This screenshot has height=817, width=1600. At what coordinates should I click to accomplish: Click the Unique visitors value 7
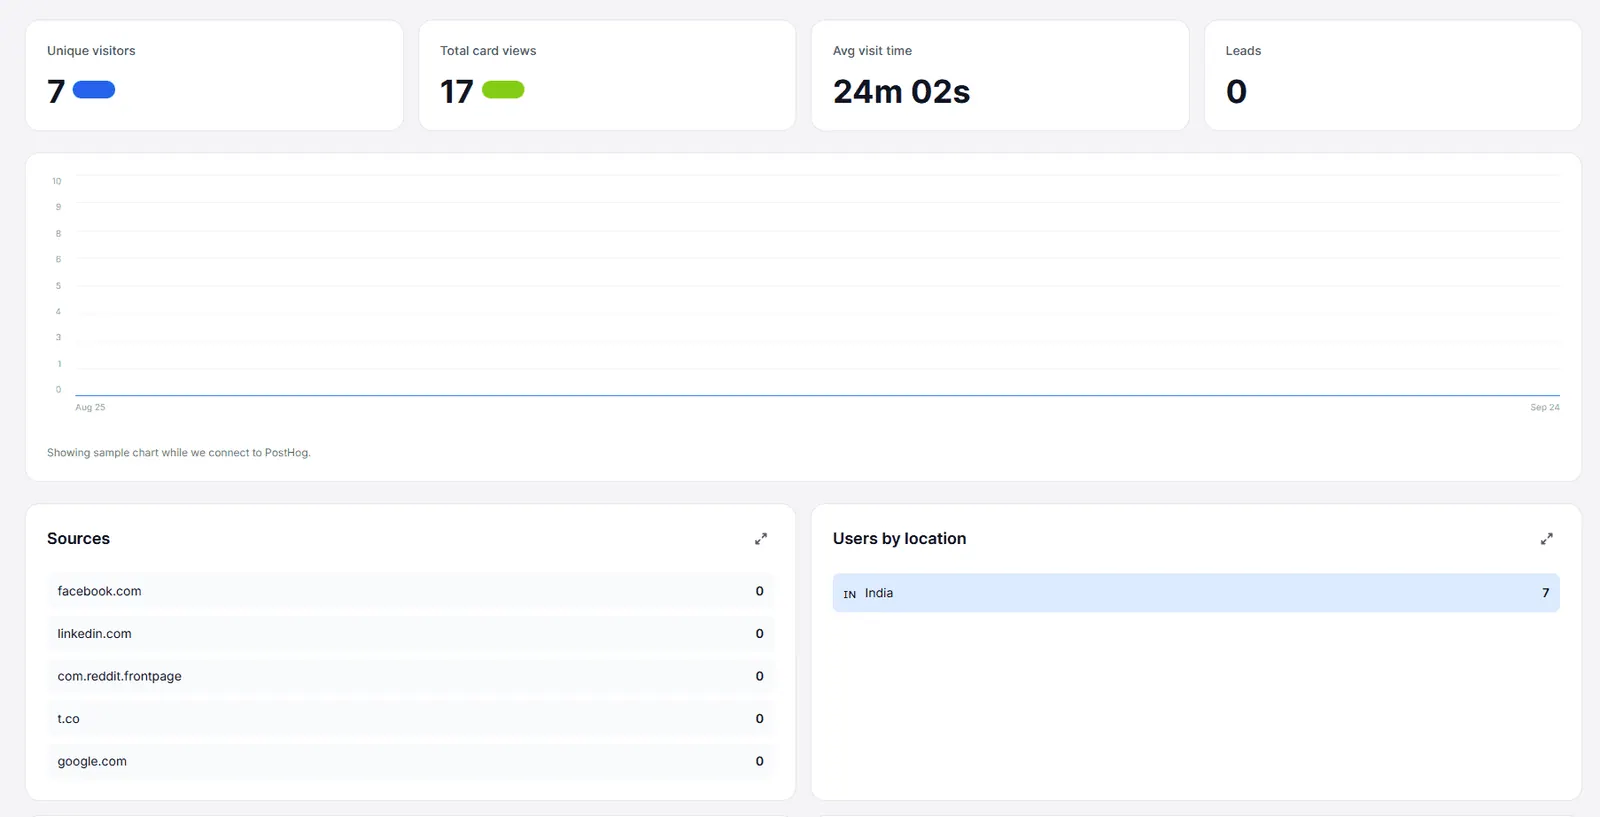pos(56,92)
